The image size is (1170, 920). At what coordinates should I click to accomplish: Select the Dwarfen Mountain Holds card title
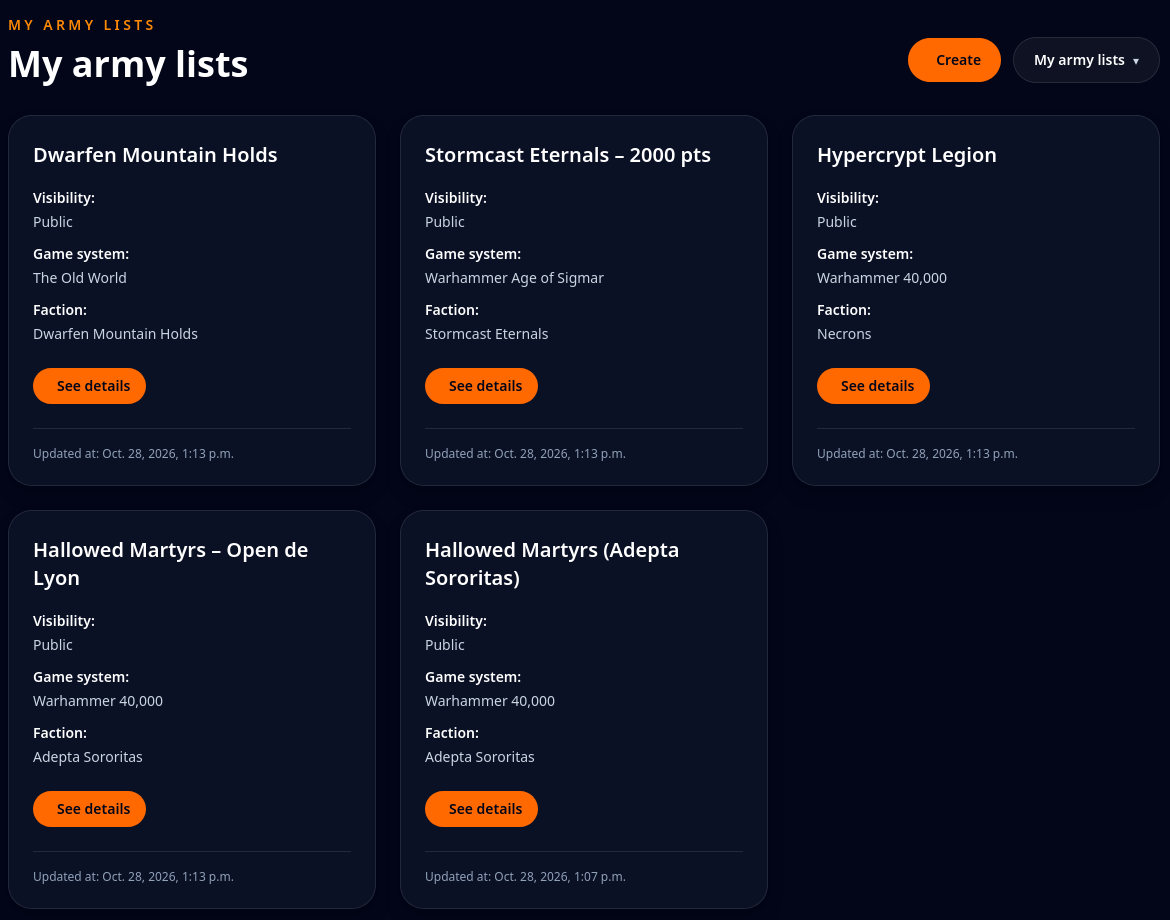point(155,154)
